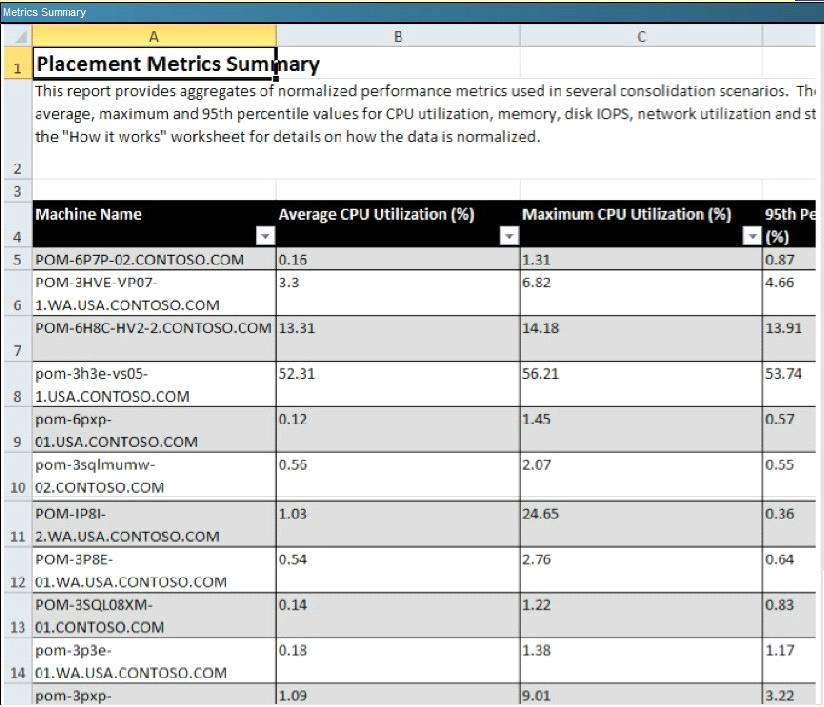824x707 pixels.
Task: Click 95th percentile value 4.66
Action: [x=779, y=282]
